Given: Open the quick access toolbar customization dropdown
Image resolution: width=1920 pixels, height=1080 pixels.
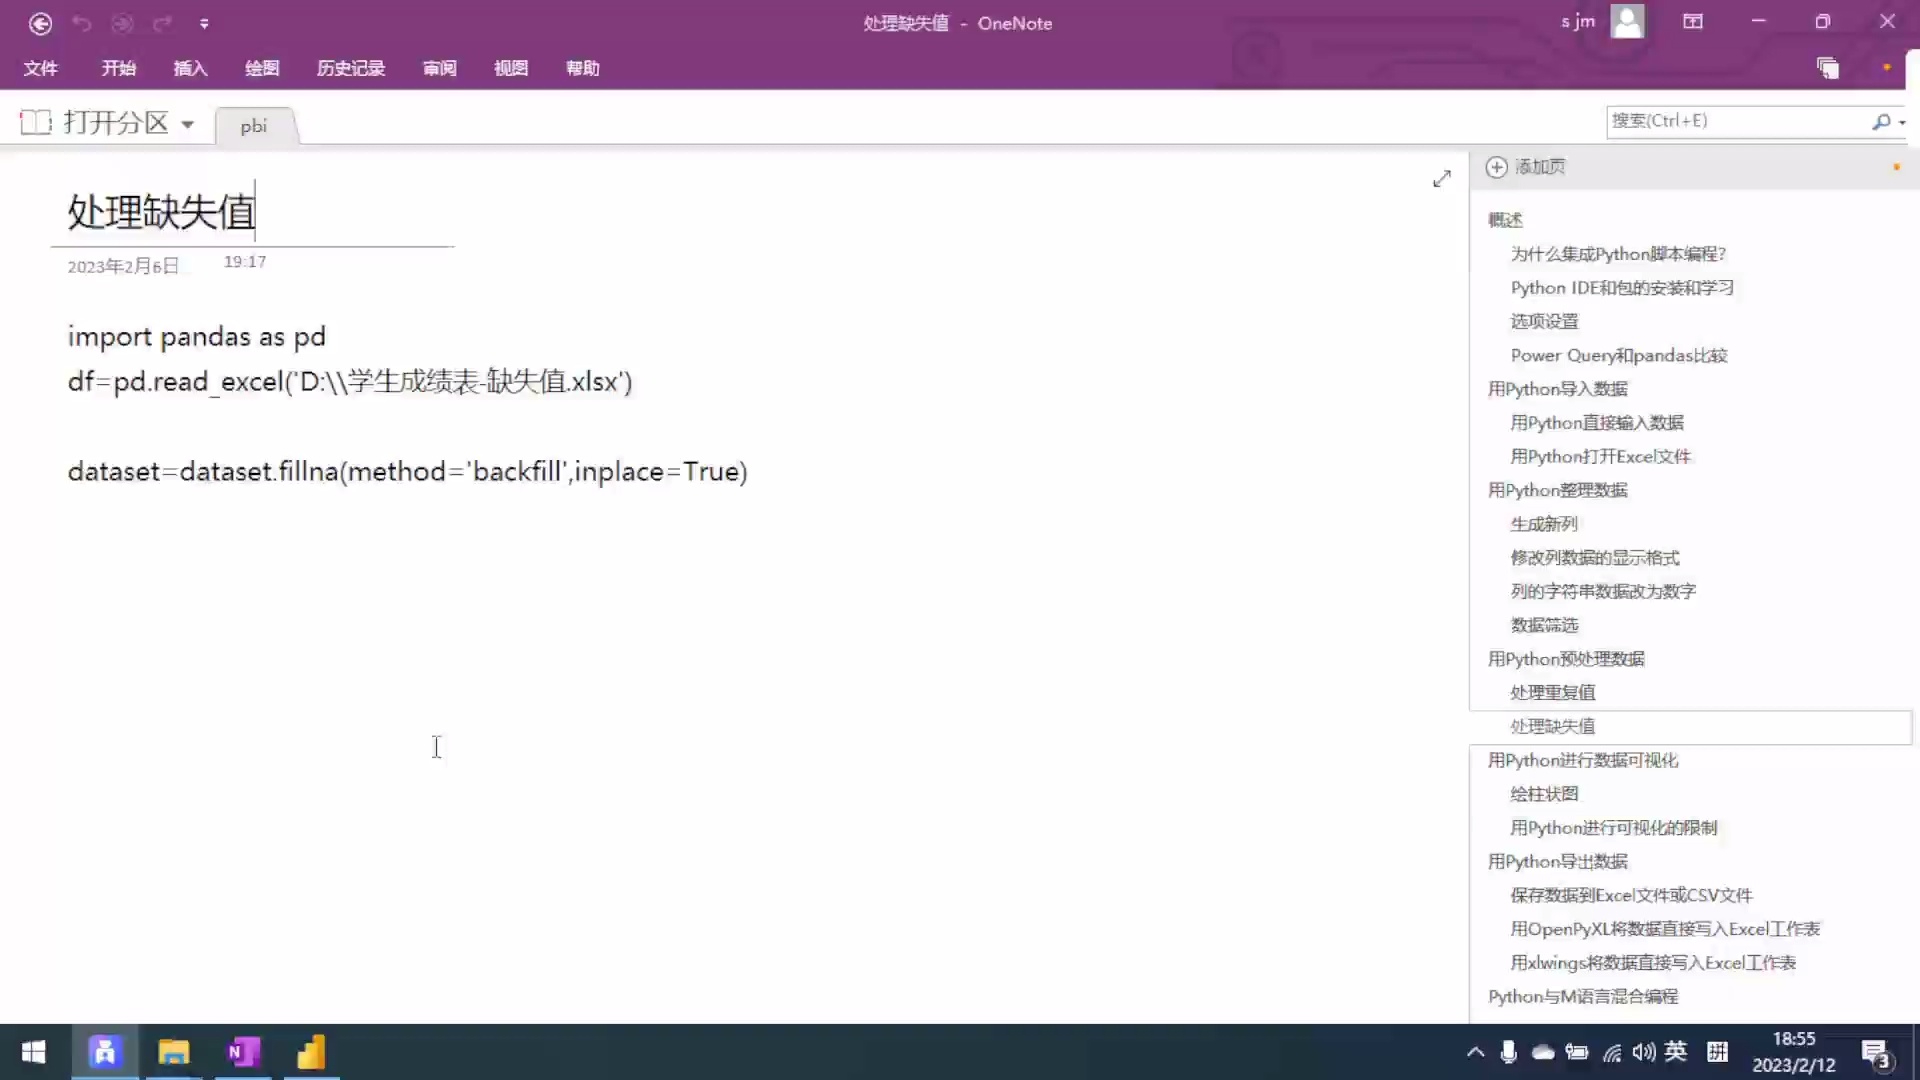Looking at the screenshot, I should coord(205,23).
